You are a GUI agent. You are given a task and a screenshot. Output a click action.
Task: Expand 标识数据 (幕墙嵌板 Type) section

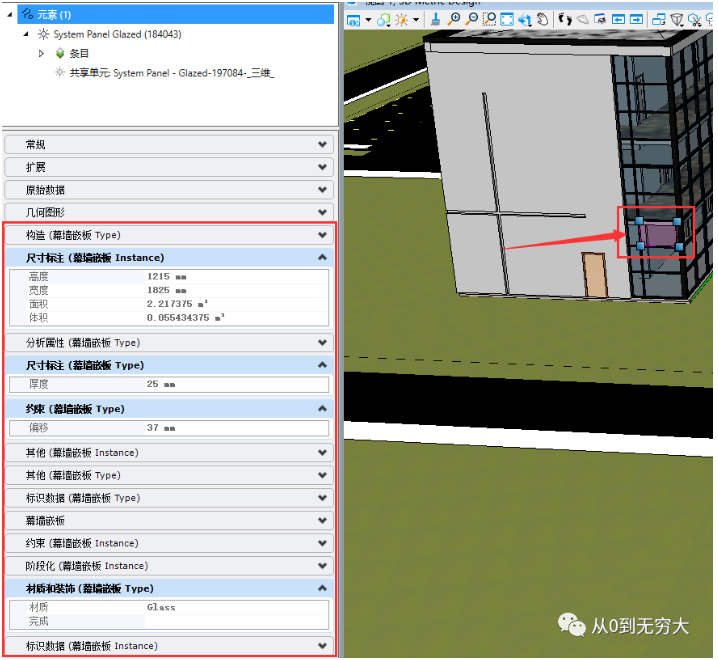click(x=169, y=498)
